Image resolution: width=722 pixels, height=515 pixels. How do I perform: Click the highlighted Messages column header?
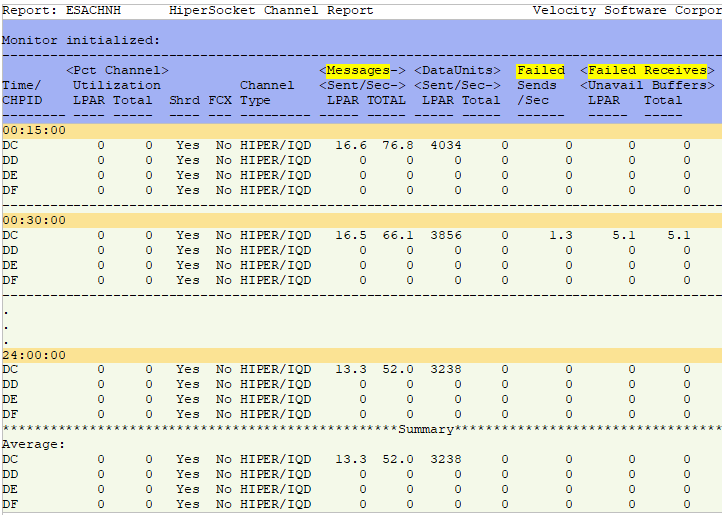pyautogui.click(x=358, y=70)
